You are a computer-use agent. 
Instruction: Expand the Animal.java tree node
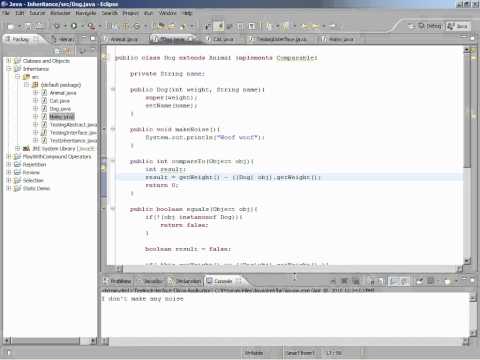click(x=35, y=93)
